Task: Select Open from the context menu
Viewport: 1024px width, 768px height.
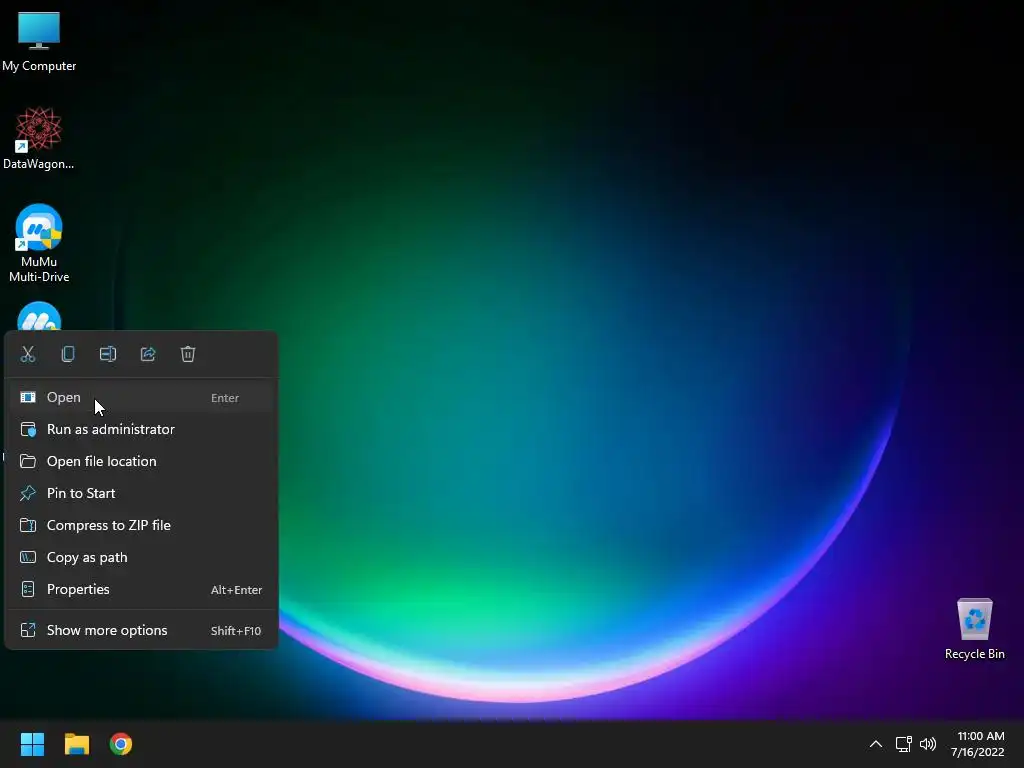Action: [x=141, y=397]
